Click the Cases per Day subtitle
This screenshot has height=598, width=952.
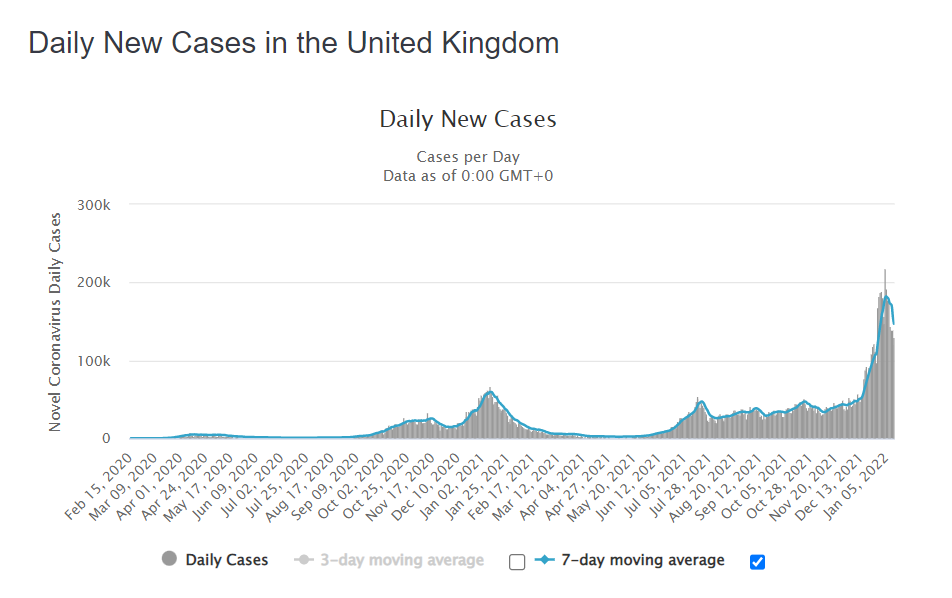[x=468, y=157]
